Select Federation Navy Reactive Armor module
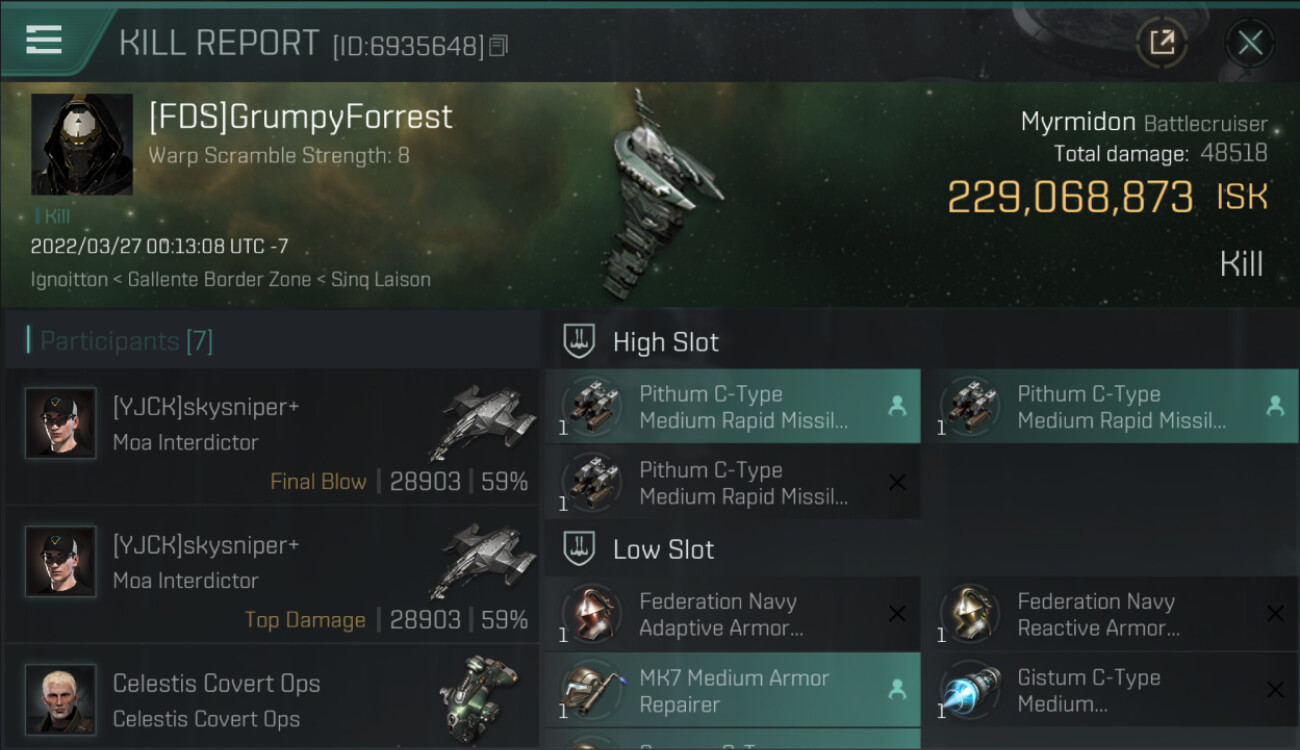 [x=1111, y=614]
